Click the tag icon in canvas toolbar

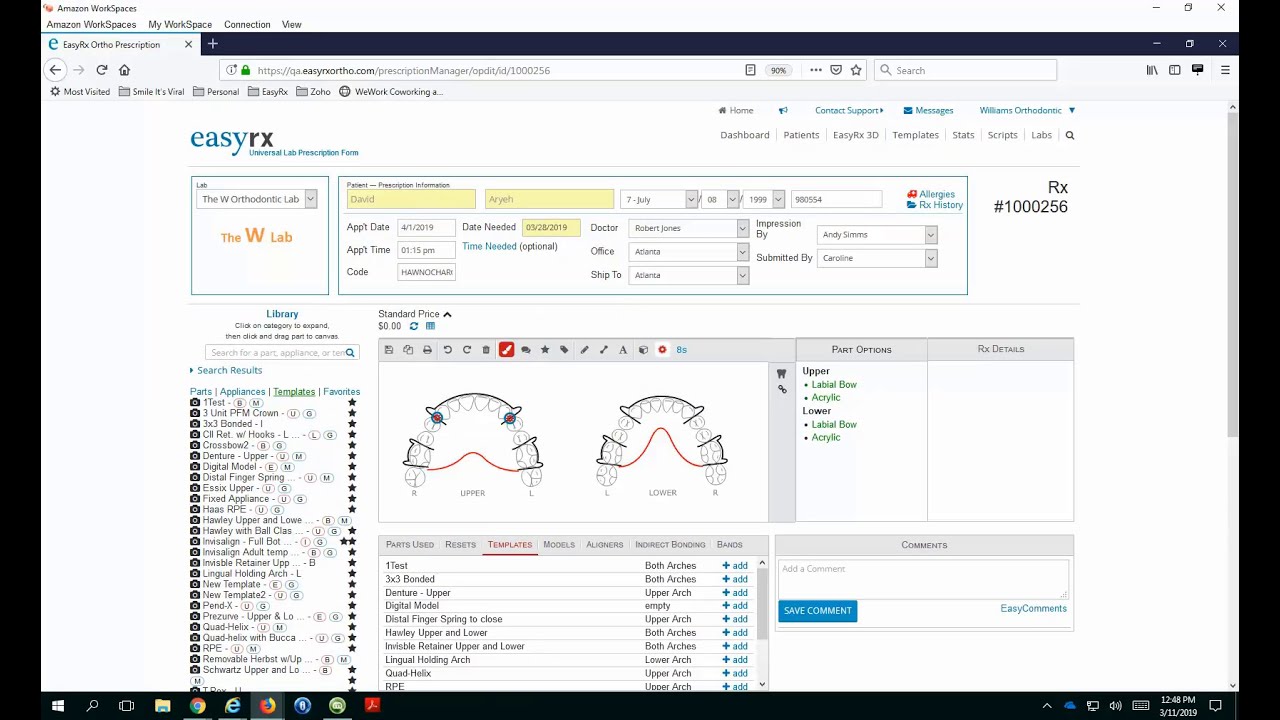(x=564, y=350)
